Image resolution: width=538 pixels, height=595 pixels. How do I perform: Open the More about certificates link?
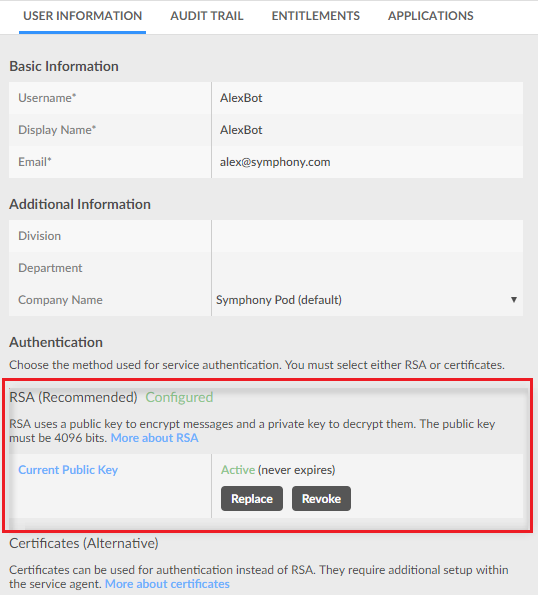click(x=167, y=584)
